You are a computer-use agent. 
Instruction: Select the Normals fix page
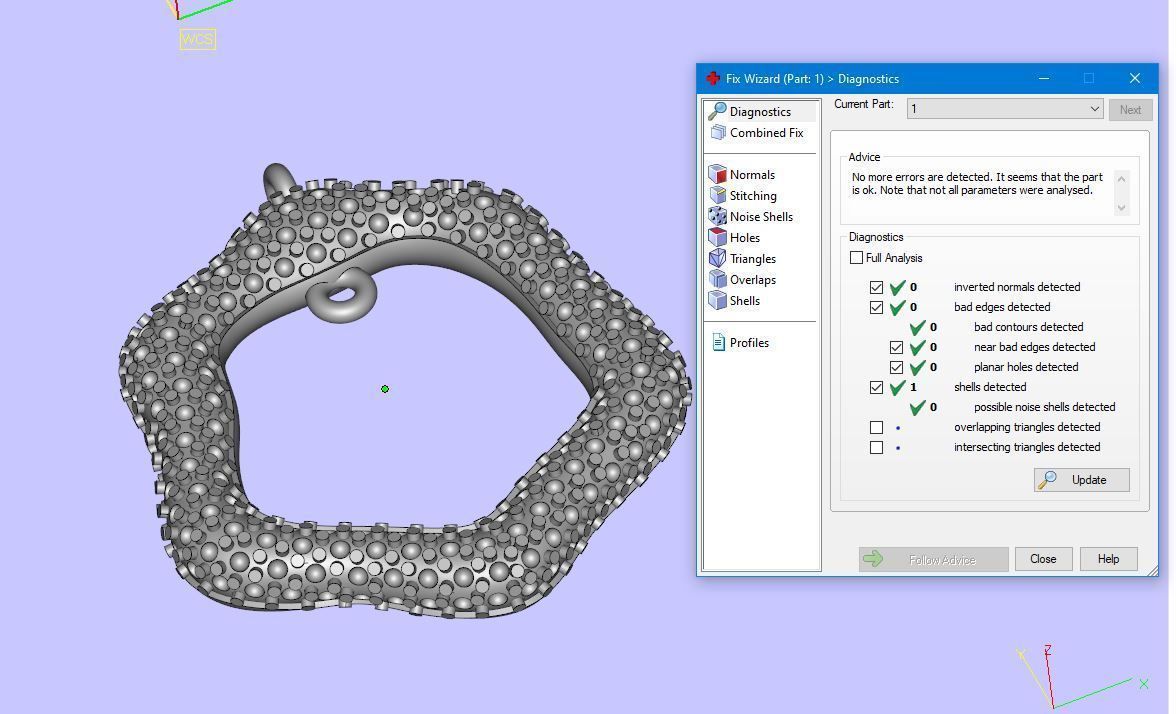pos(742,174)
